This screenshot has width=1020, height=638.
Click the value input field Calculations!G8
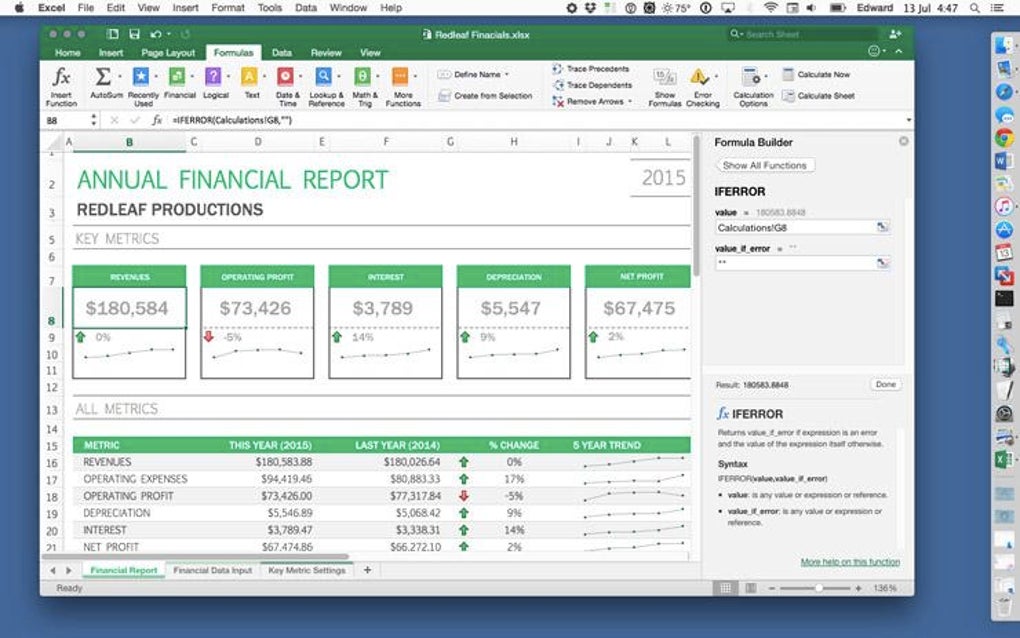point(797,228)
